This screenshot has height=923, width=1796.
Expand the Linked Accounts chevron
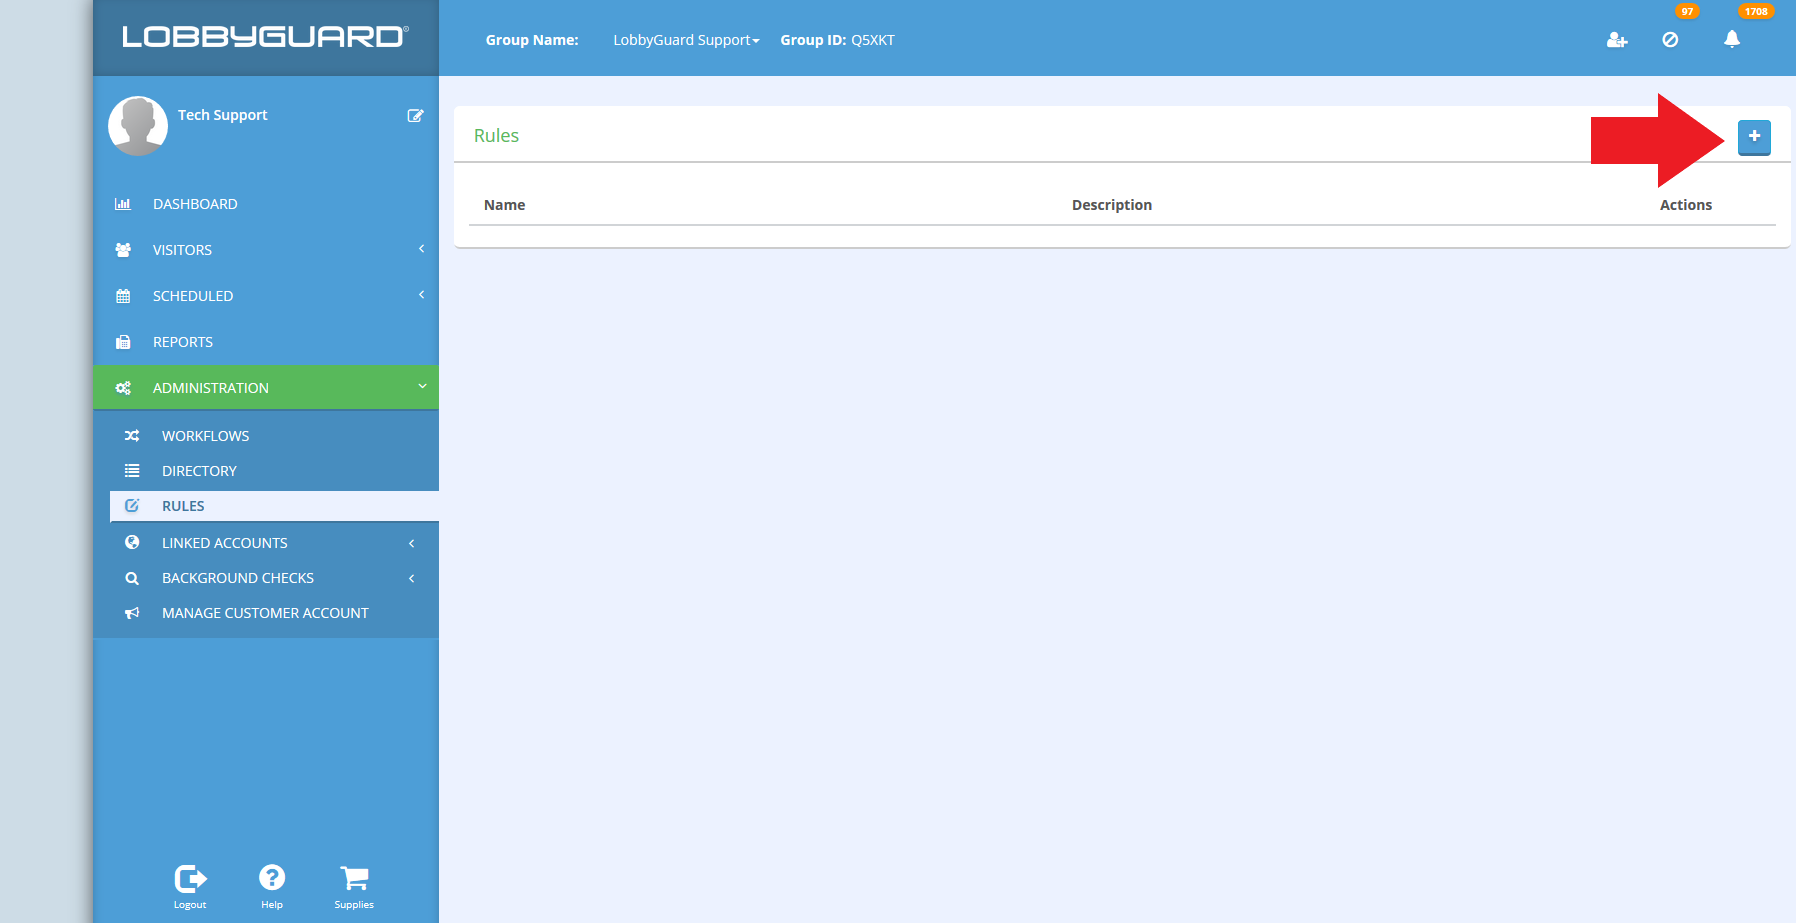coord(411,543)
